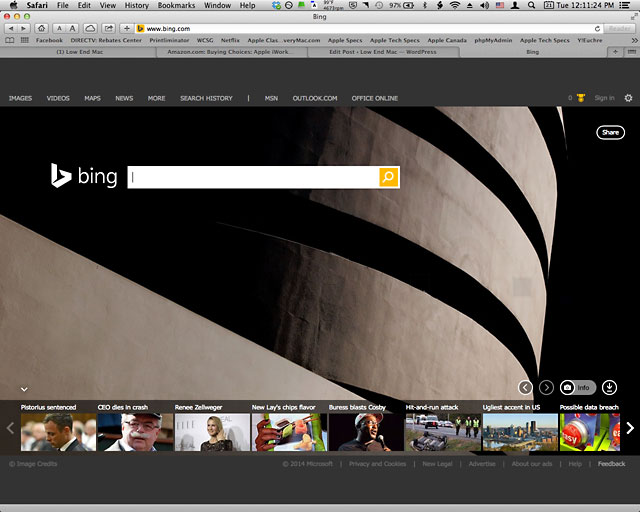Click the Sign in link

pyautogui.click(x=604, y=98)
